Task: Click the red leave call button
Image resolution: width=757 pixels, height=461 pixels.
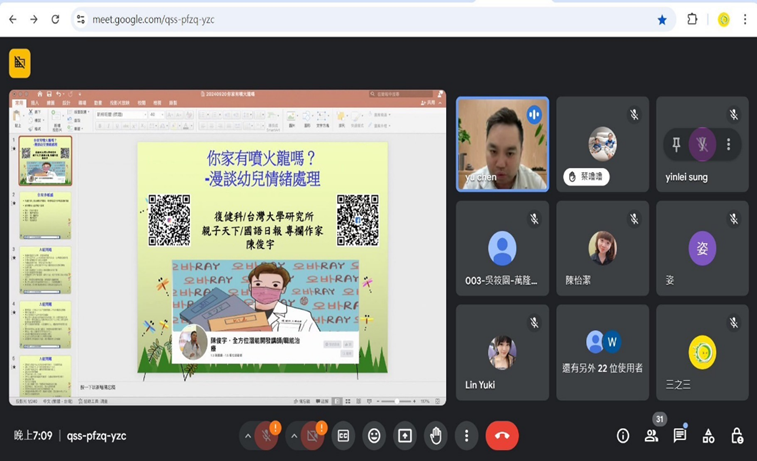Action: [x=502, y=436]
